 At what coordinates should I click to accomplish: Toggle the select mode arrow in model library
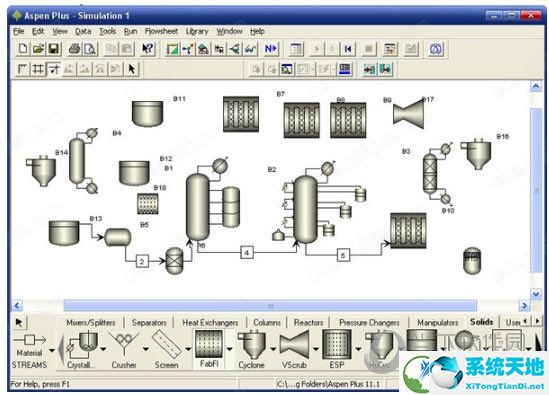[19, 322]
